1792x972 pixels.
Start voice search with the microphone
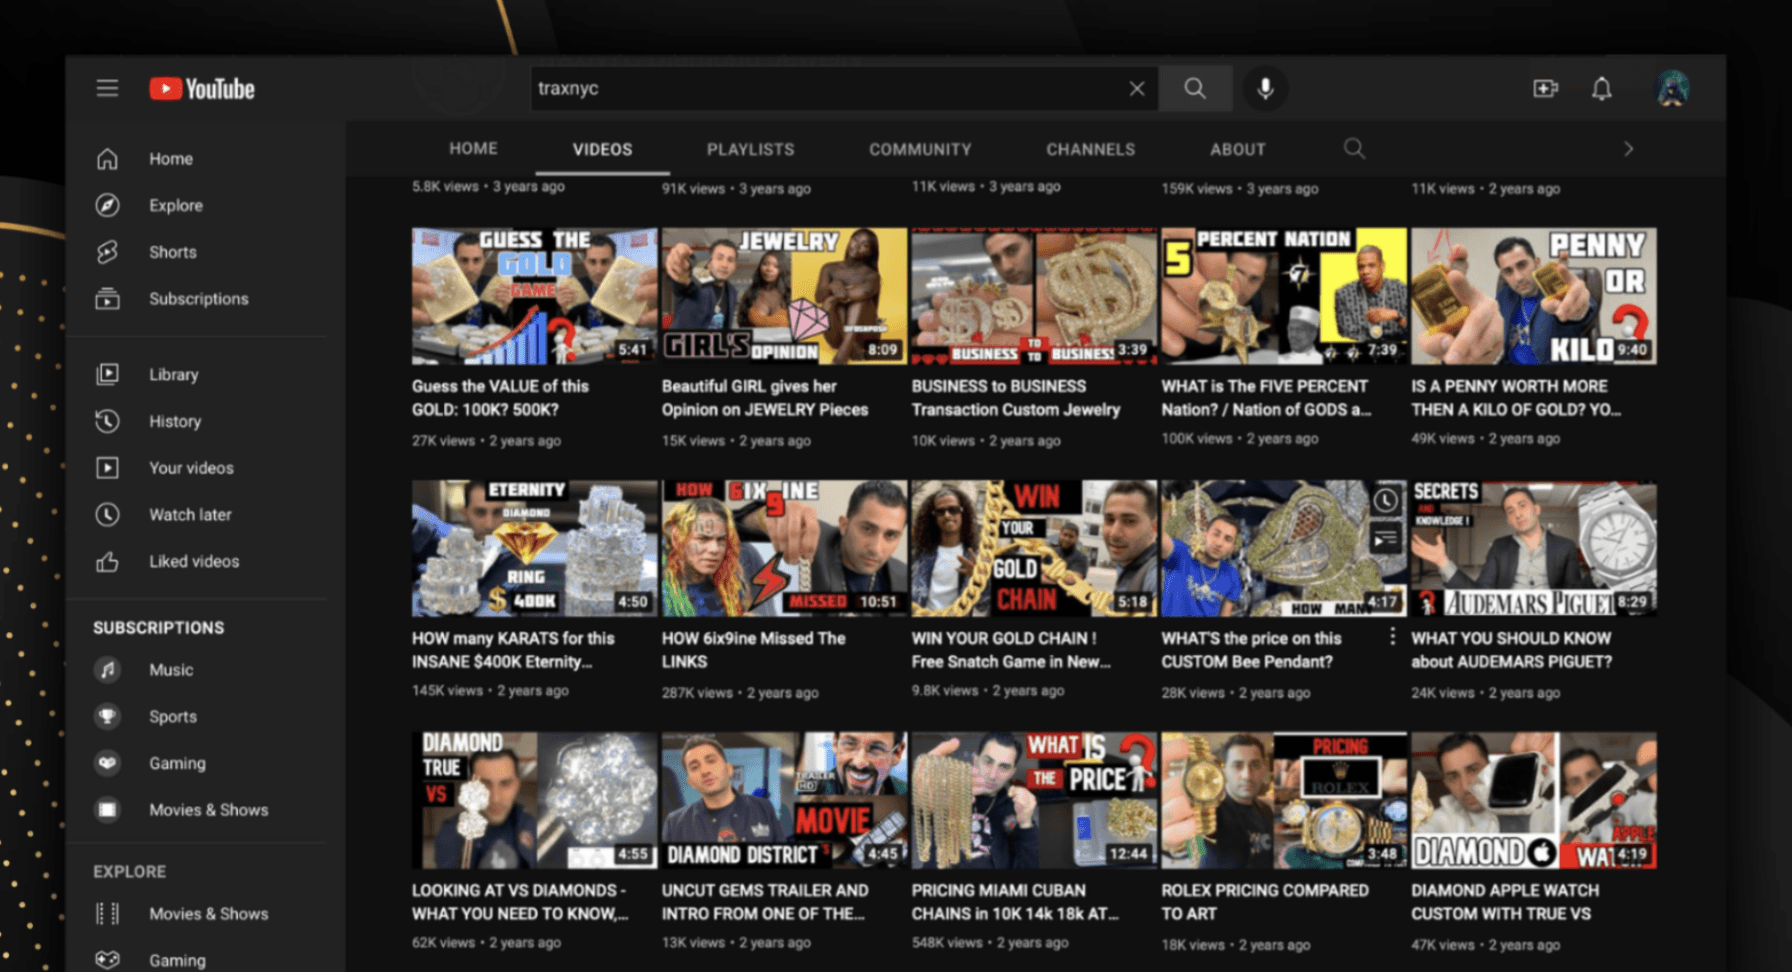1265,88
